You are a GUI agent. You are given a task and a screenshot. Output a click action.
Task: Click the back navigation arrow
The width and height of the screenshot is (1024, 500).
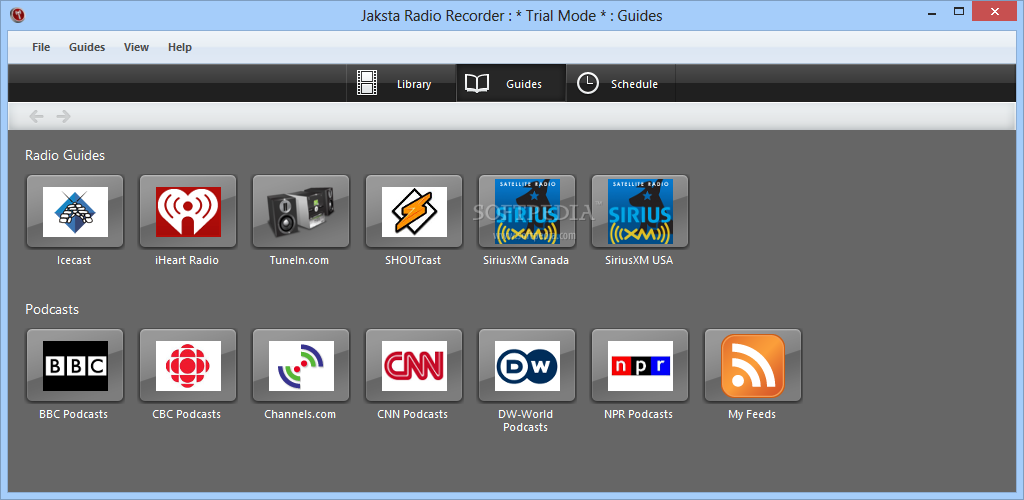click(37, 116)
